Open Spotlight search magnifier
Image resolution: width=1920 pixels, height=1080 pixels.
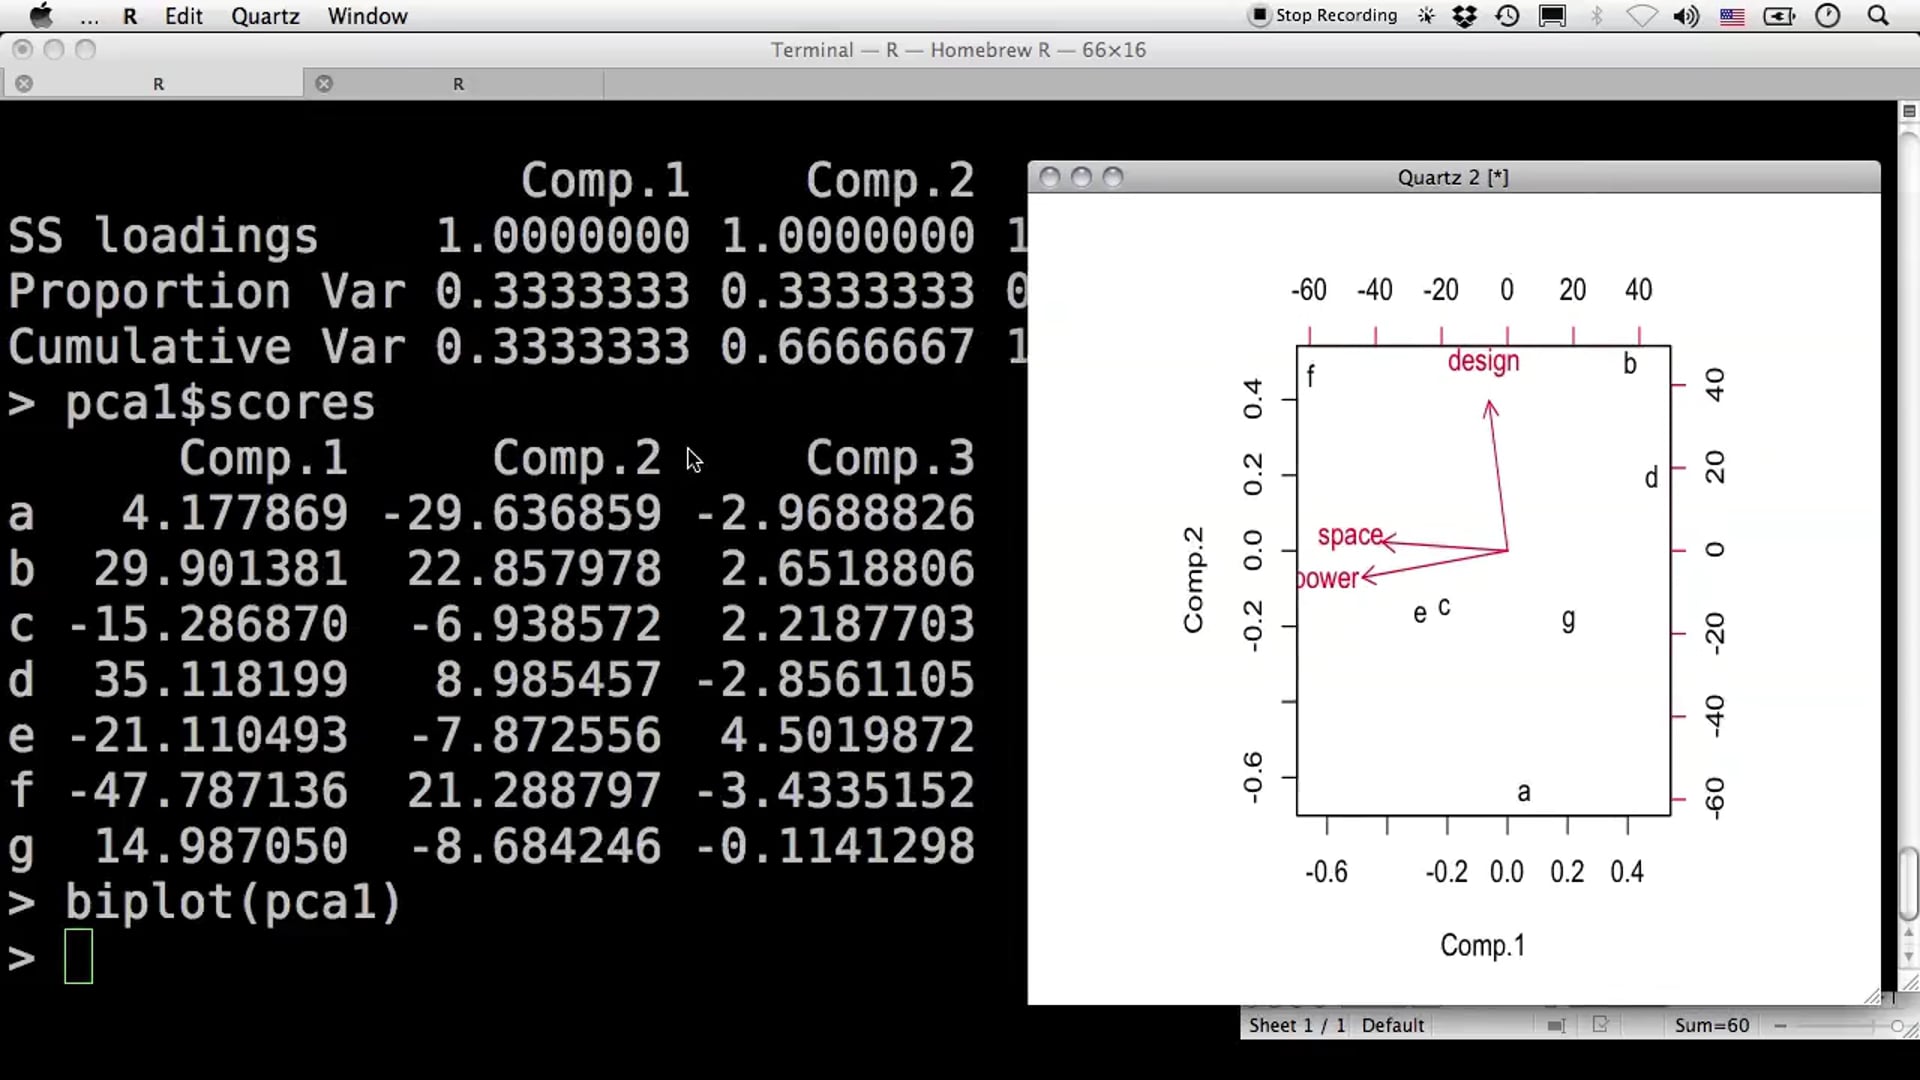[1878, 16]
